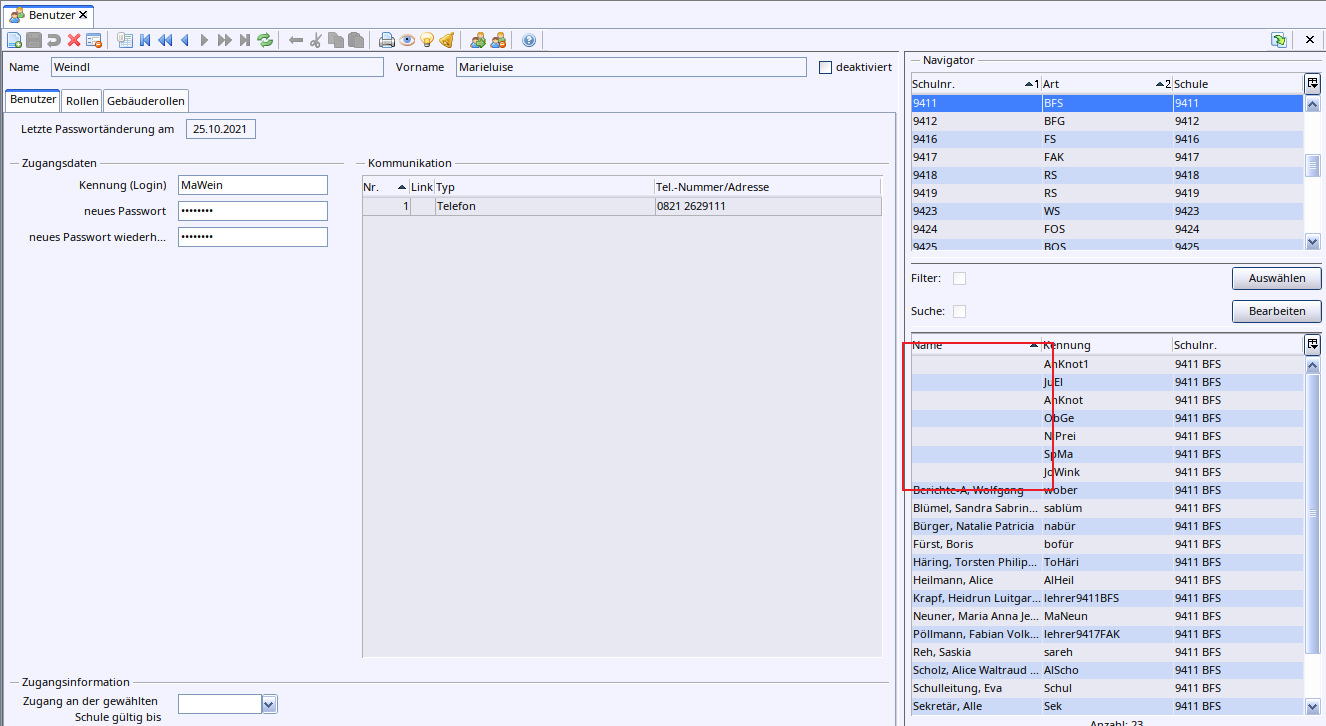Click the save diskette icon
1326x726 pixels.
34,40
